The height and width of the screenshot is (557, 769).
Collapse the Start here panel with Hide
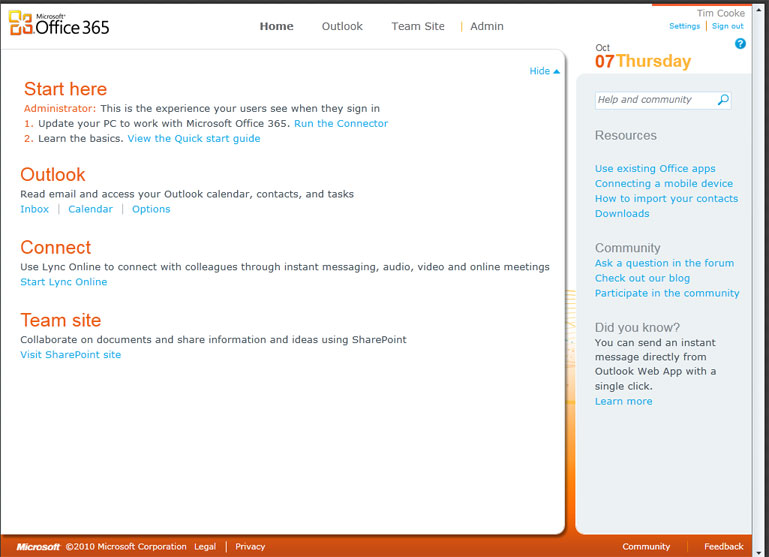coord(544,71)
